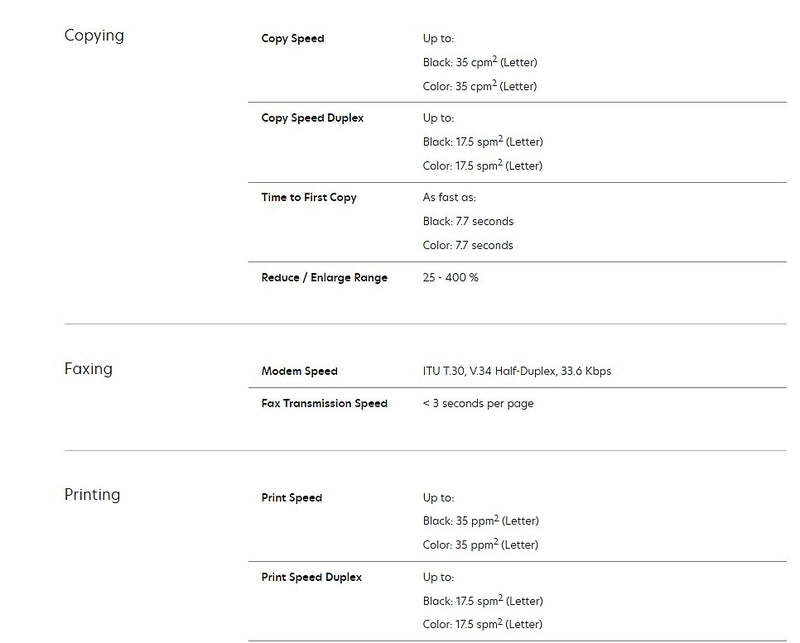Click the "< 3 seconds per page" value

pyautogui.click(x=478, y=404)
